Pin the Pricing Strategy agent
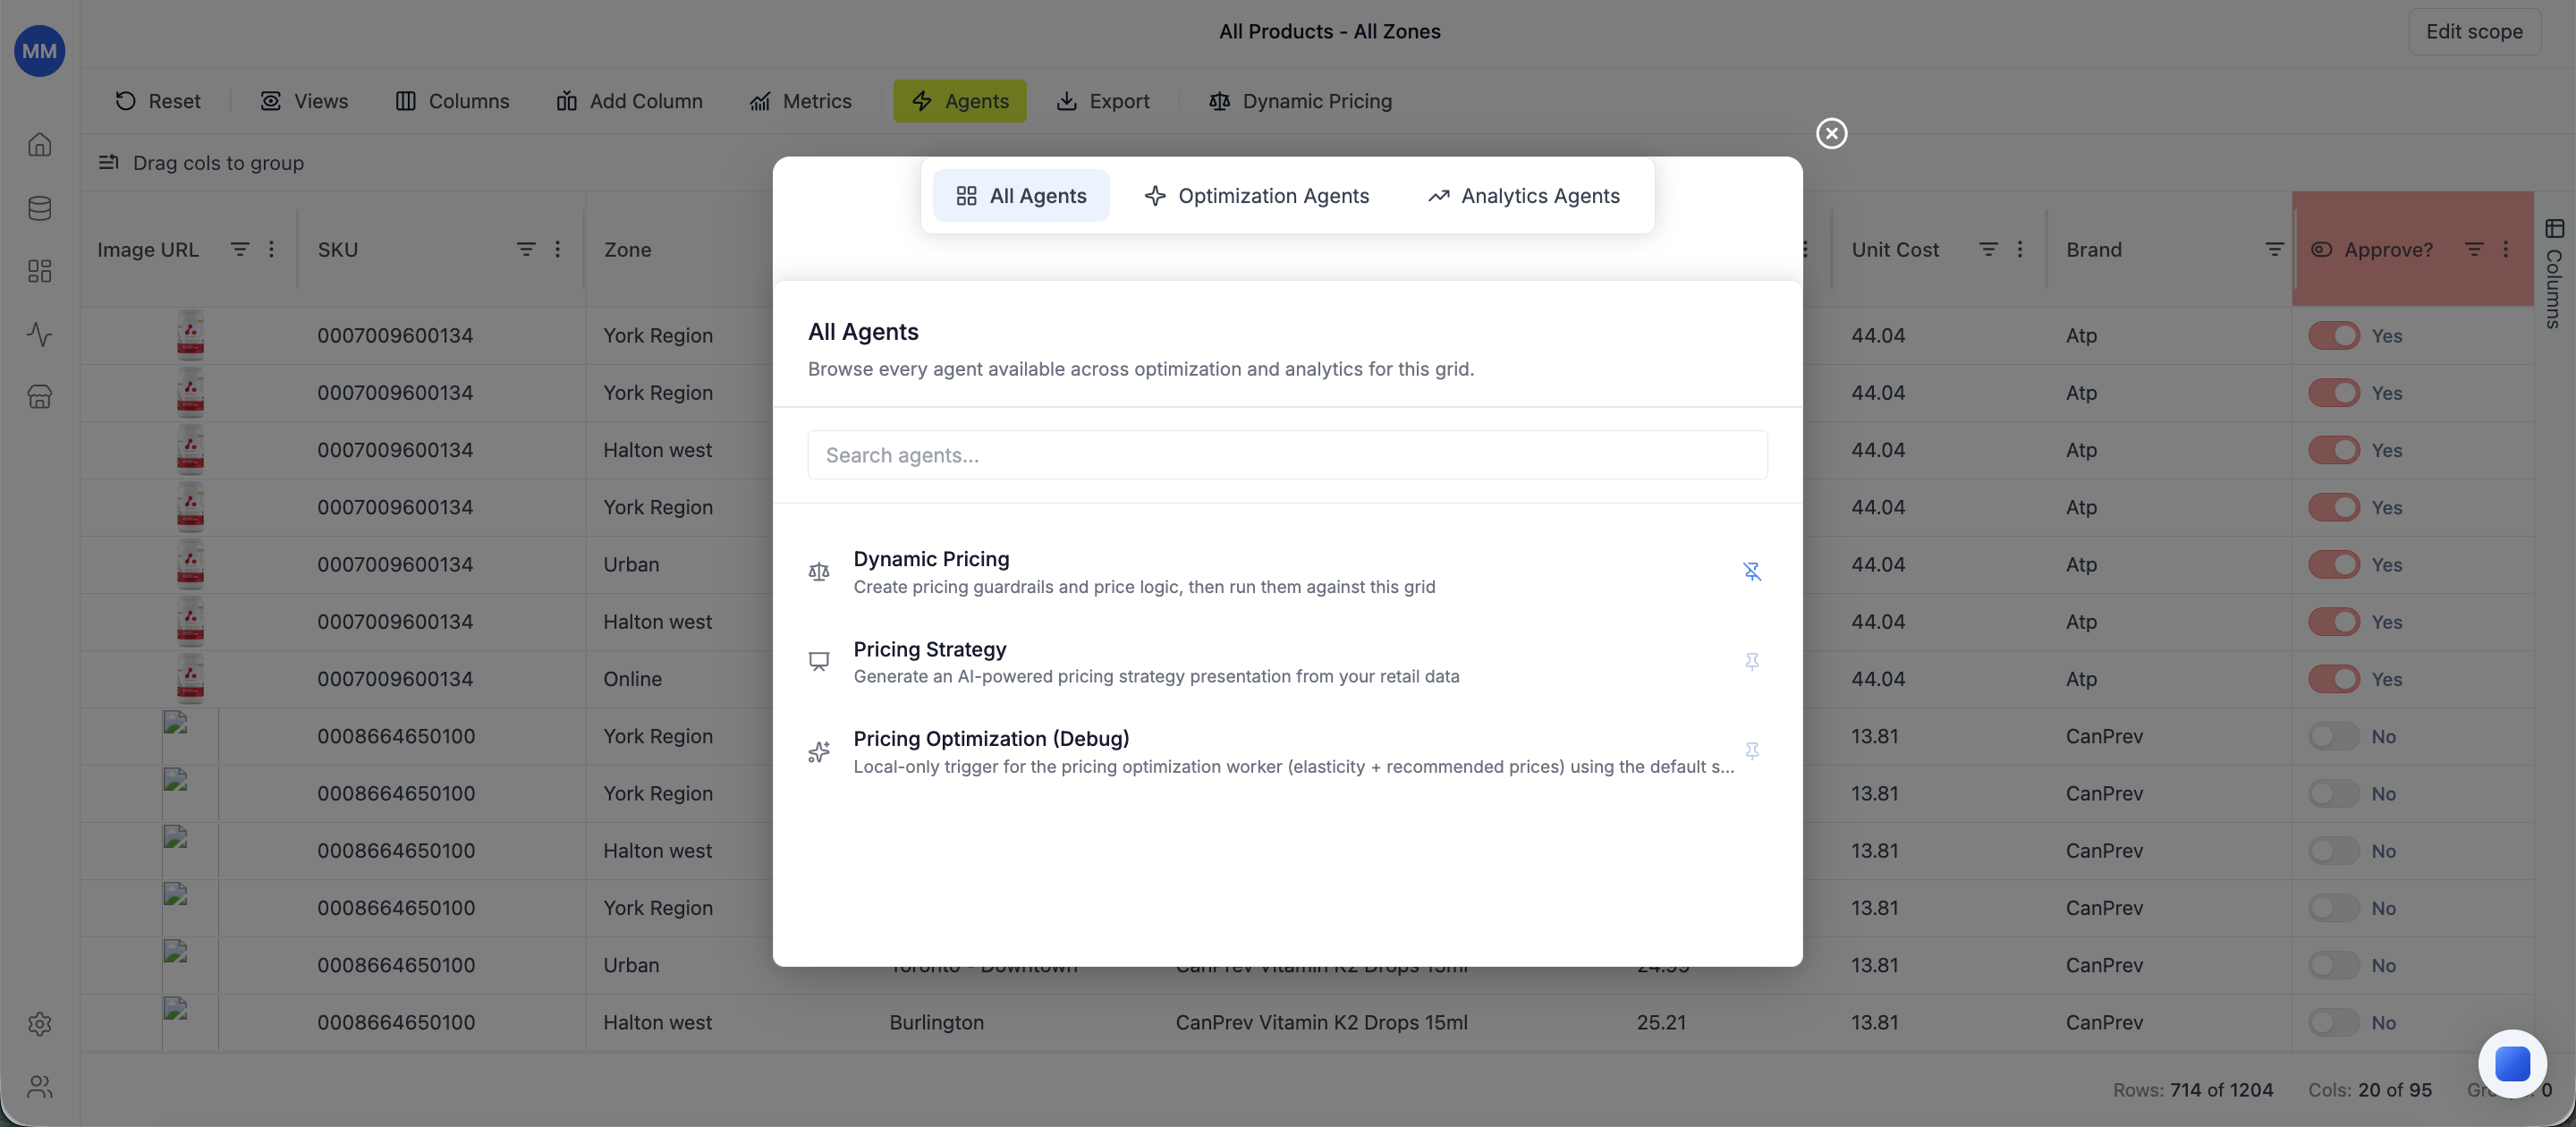The width and height of the screenshot is (2576, 1127). (1751, 661)
